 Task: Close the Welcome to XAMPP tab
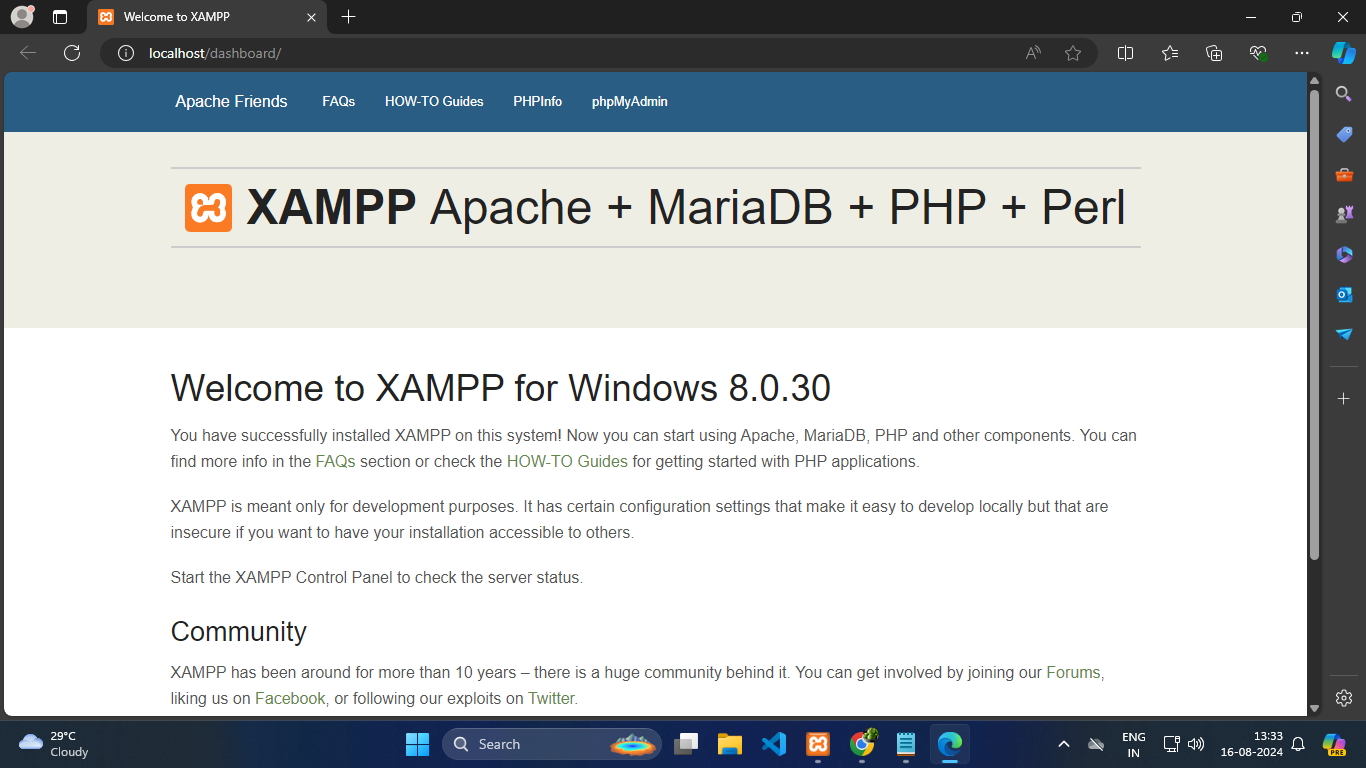click(x=311, y=17)
